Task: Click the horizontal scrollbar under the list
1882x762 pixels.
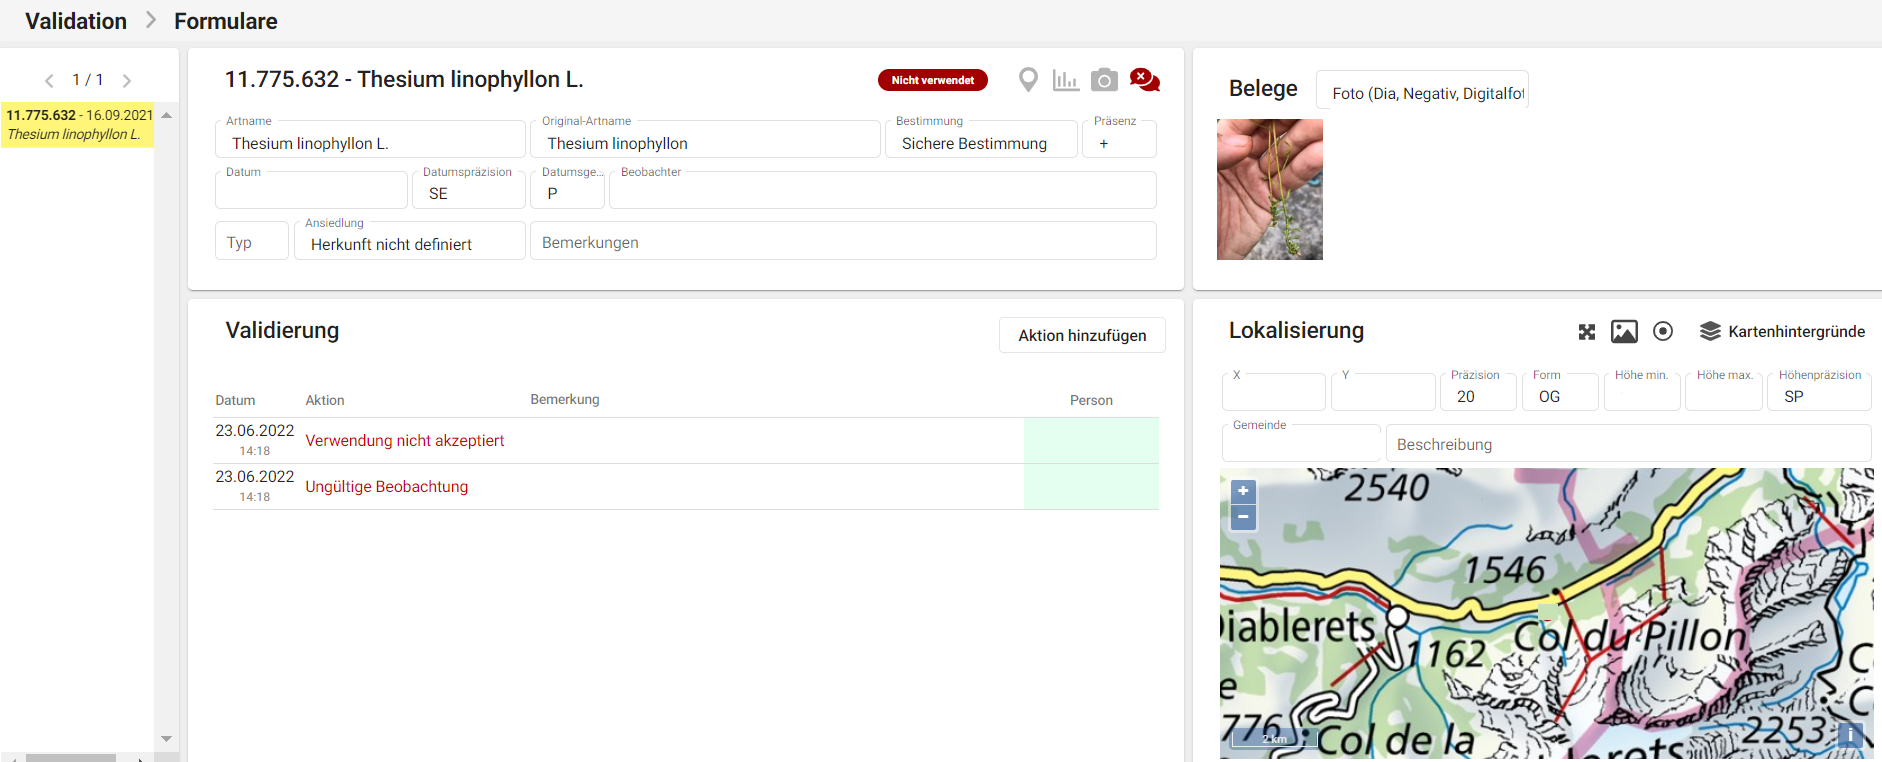Action: pos(70,758)
